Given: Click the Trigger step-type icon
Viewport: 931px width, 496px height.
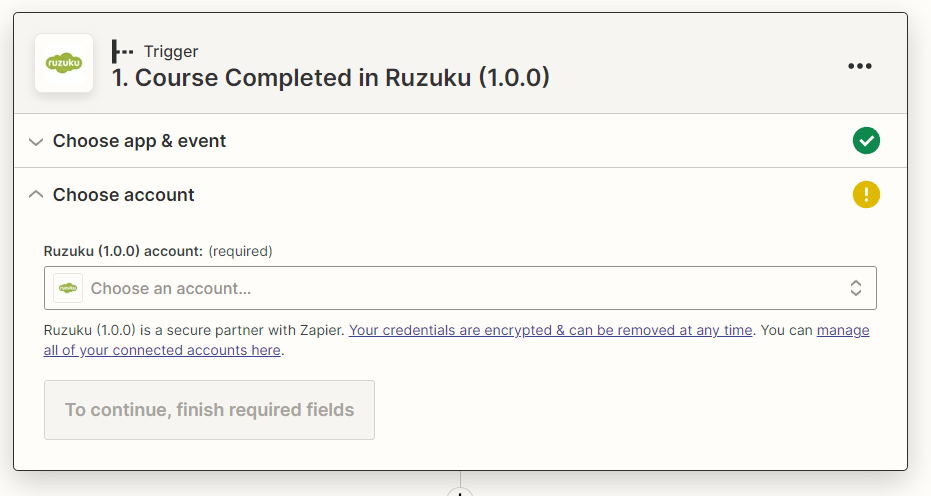Looking at the screenshot, I should tap(123, 51).
